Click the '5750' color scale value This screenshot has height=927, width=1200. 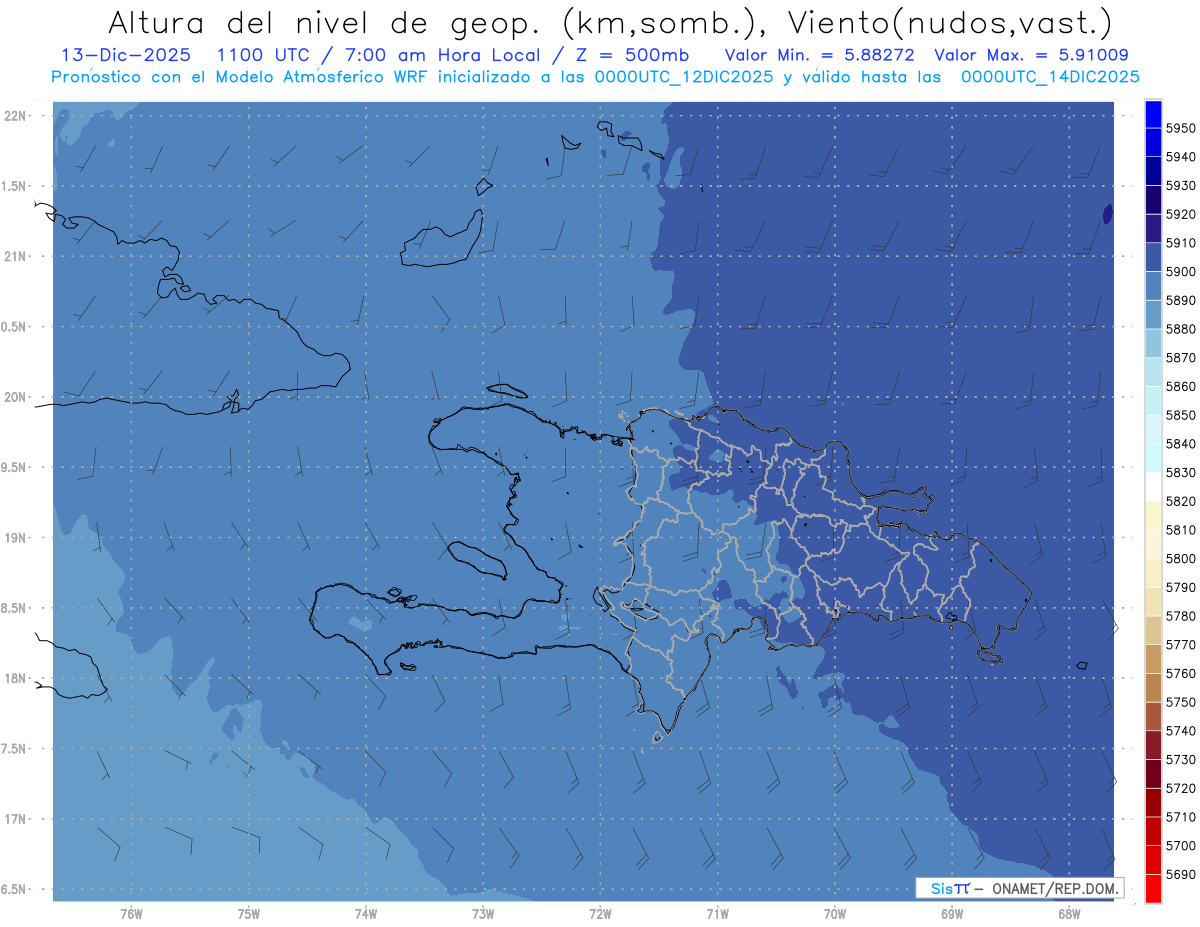click(x=1181, y=702)
